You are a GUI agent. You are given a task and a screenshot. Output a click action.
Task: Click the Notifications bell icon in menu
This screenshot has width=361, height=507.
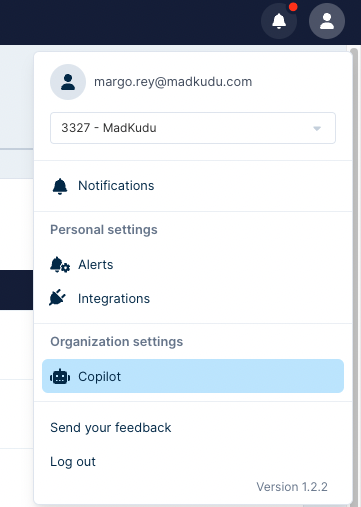click(x=60, y=186)
